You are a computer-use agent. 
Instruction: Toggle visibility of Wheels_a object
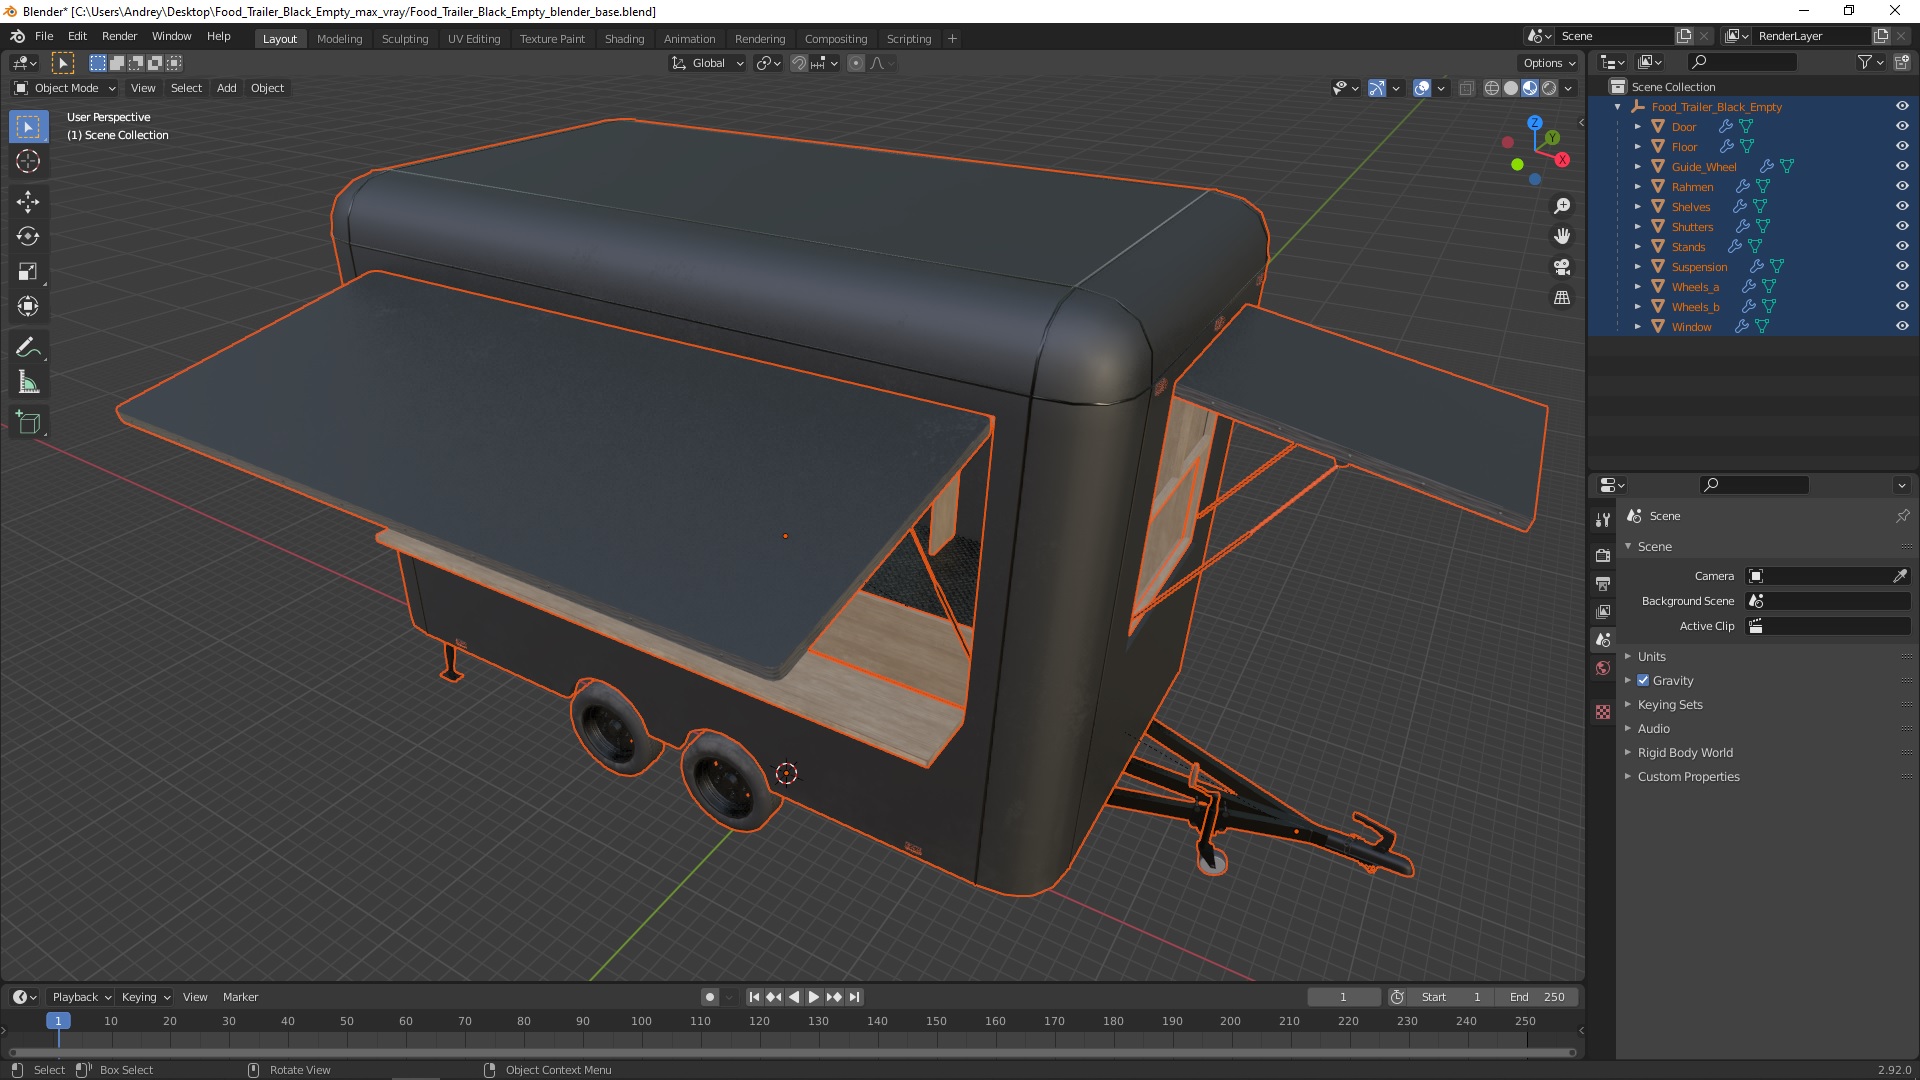[1902, 286]
